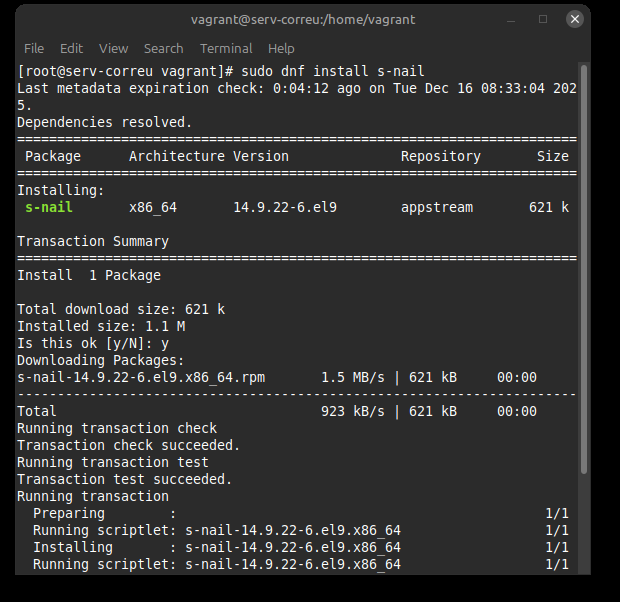The image size is (620, 602).
Task: Open the Help menu
Action: 281,48
